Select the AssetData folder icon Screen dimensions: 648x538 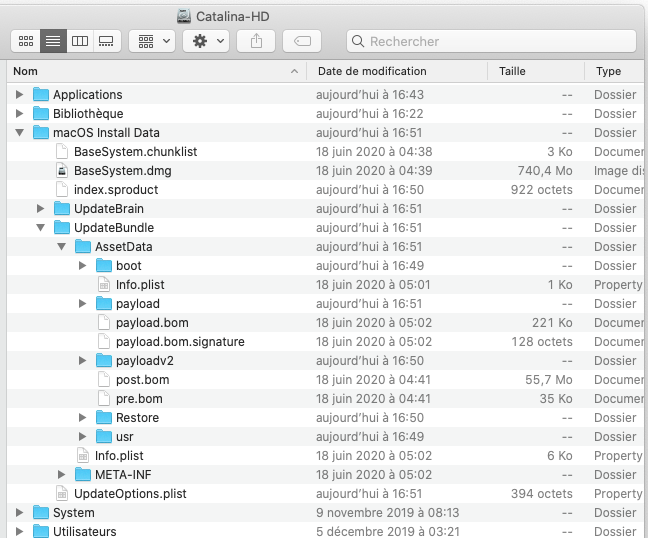(83, 247)
